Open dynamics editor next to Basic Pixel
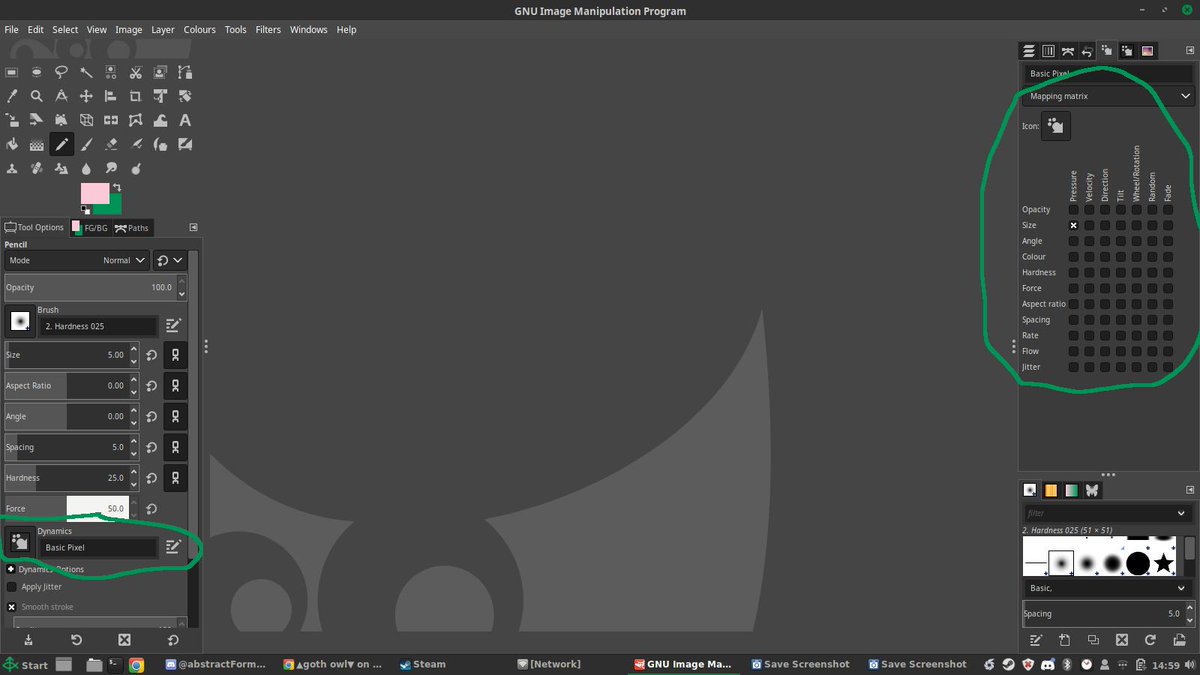 click(173, 547)
